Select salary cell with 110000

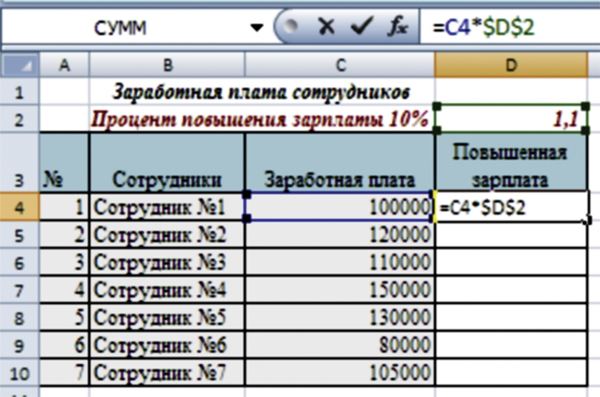click(x=340, y=263)
